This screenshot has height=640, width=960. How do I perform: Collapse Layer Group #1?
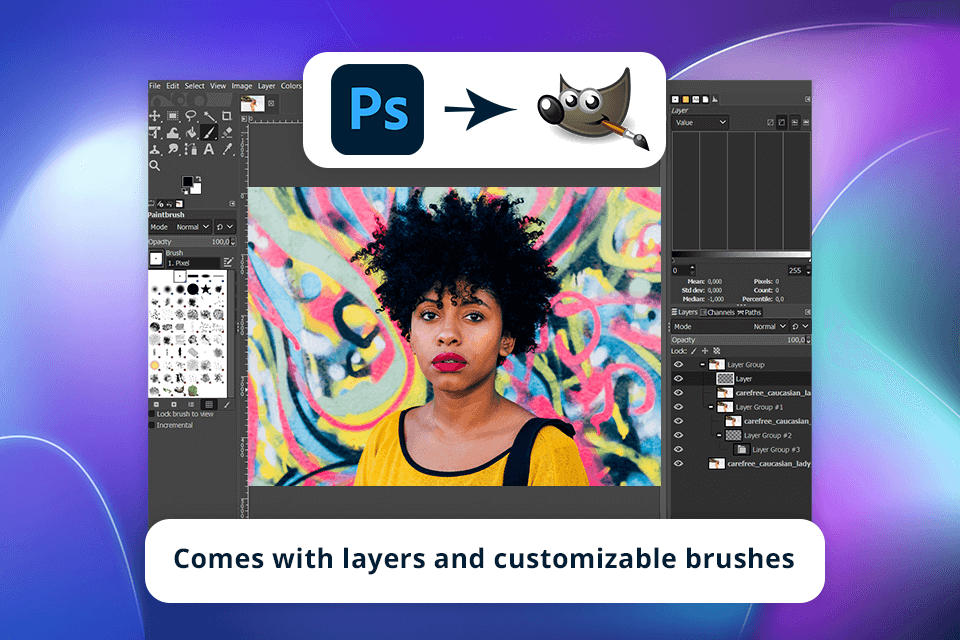click(711, 407)
